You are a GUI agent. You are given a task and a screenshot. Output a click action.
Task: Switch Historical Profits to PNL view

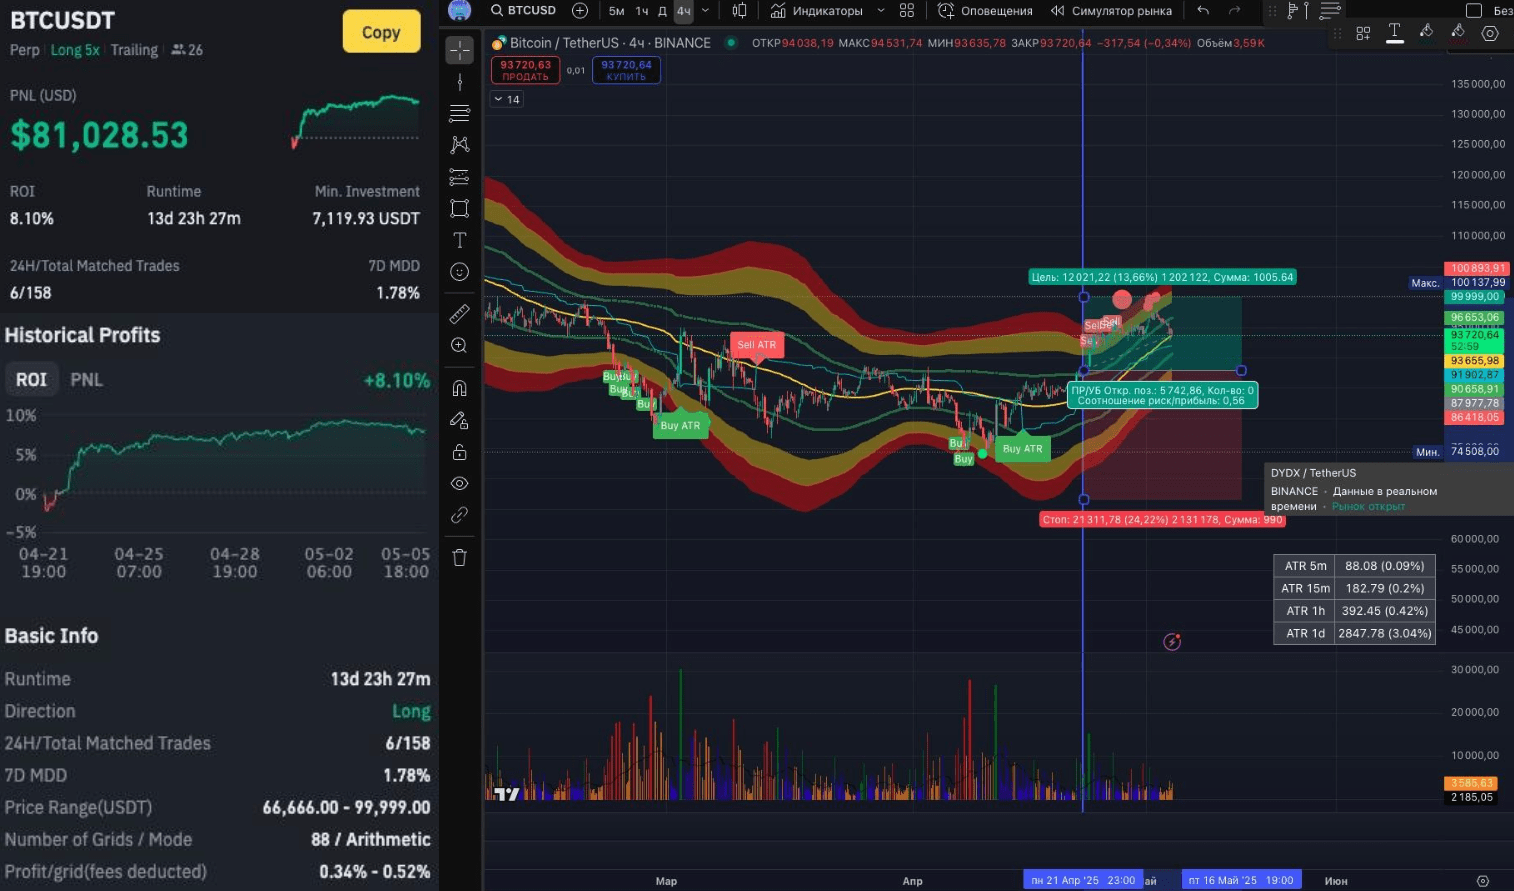[x=86, y=380]
